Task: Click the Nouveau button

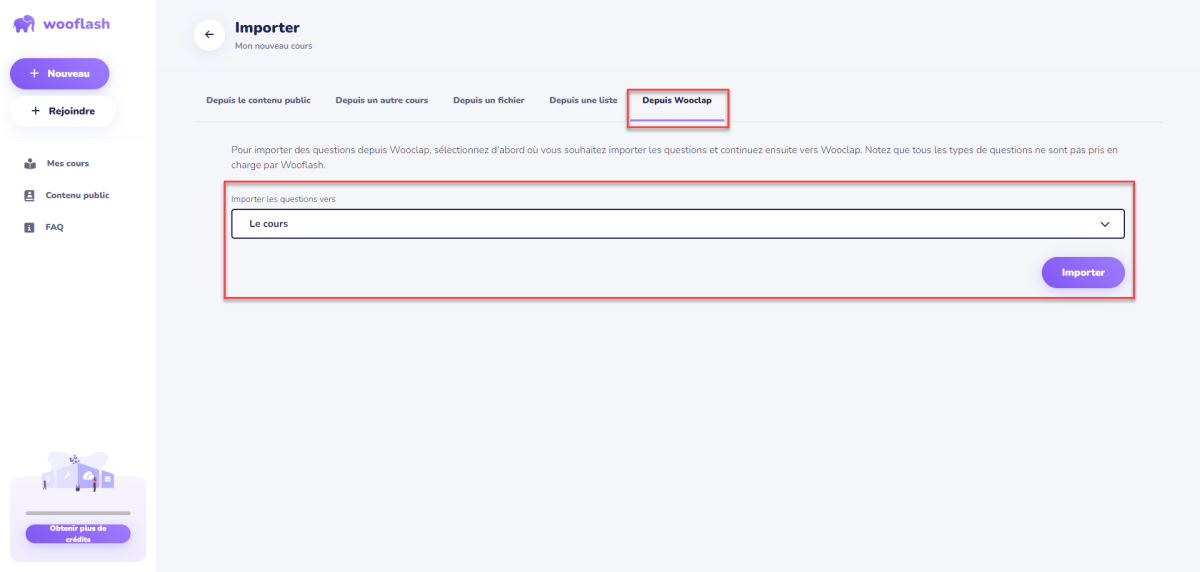Action: pyautogui.click(x=60, y=73)
